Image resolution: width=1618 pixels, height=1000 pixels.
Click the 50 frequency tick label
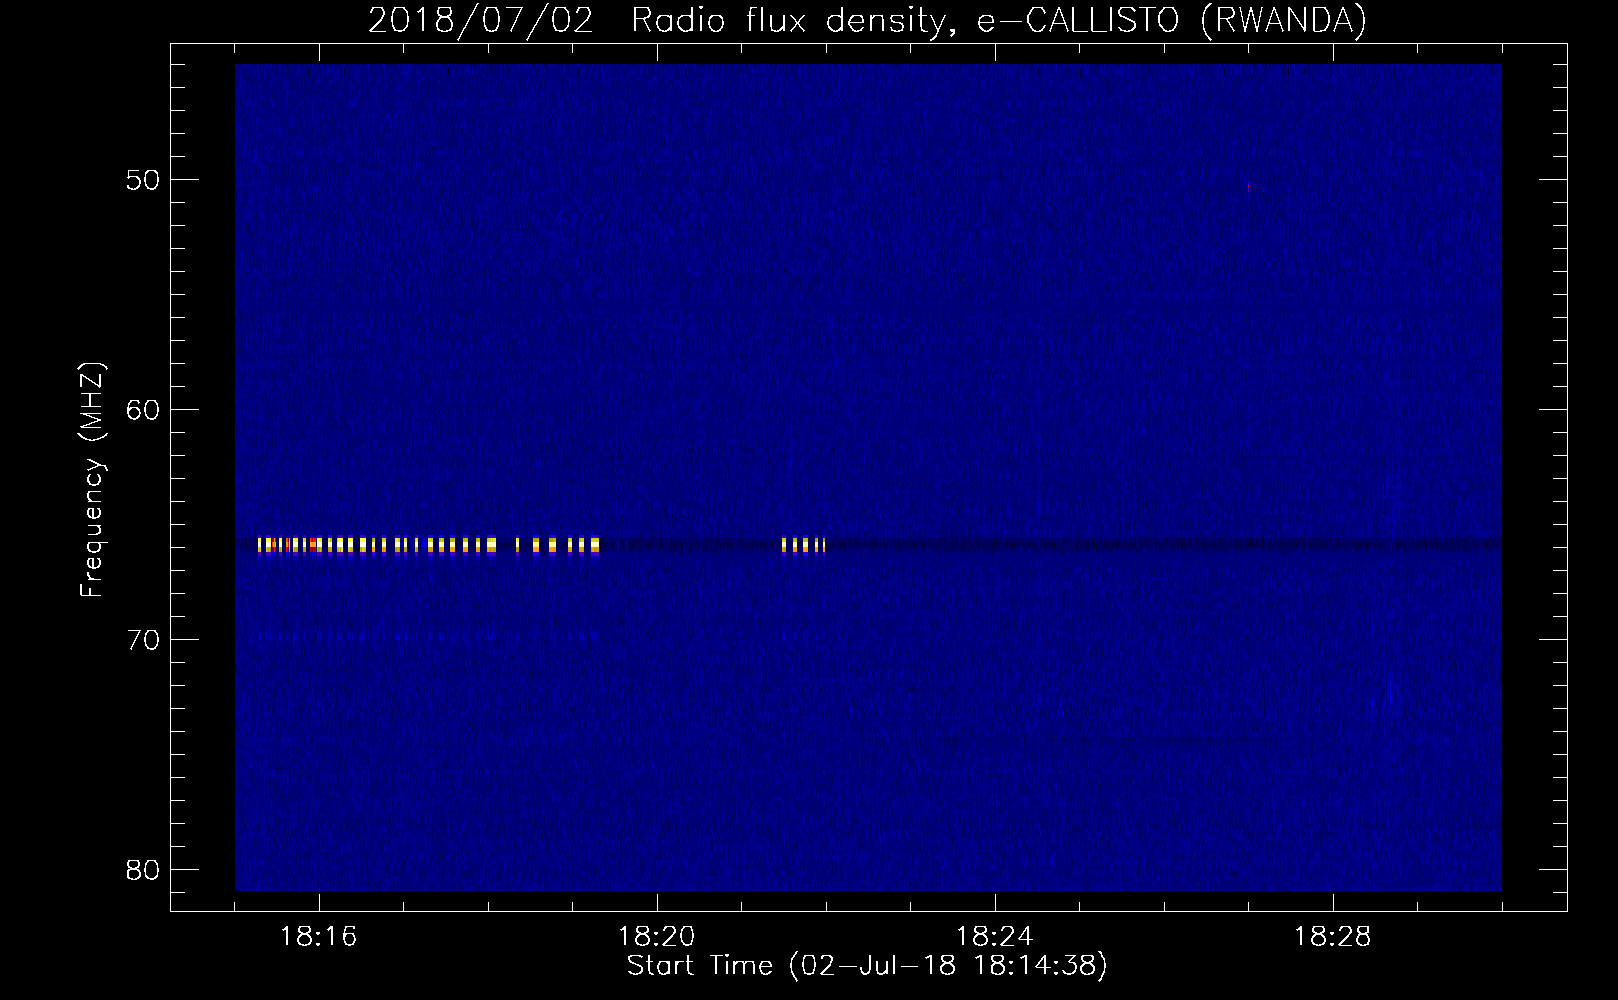point(144,181)
